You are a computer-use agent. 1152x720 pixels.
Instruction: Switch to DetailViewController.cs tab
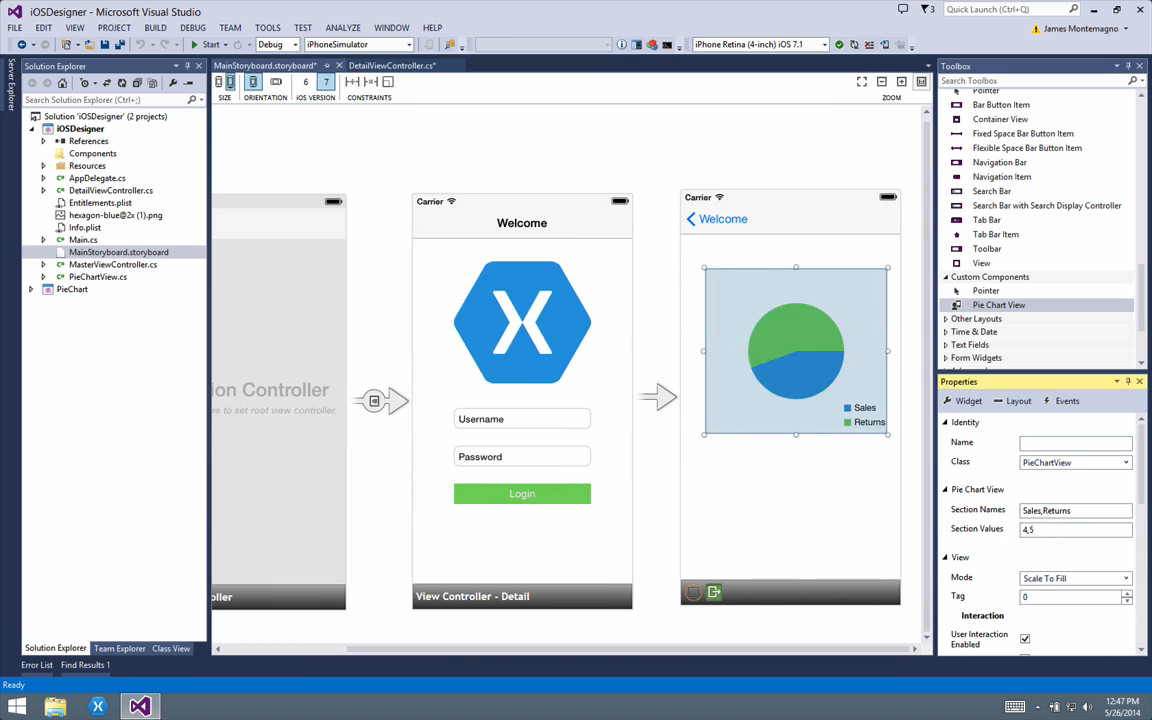tap(391, 66)
